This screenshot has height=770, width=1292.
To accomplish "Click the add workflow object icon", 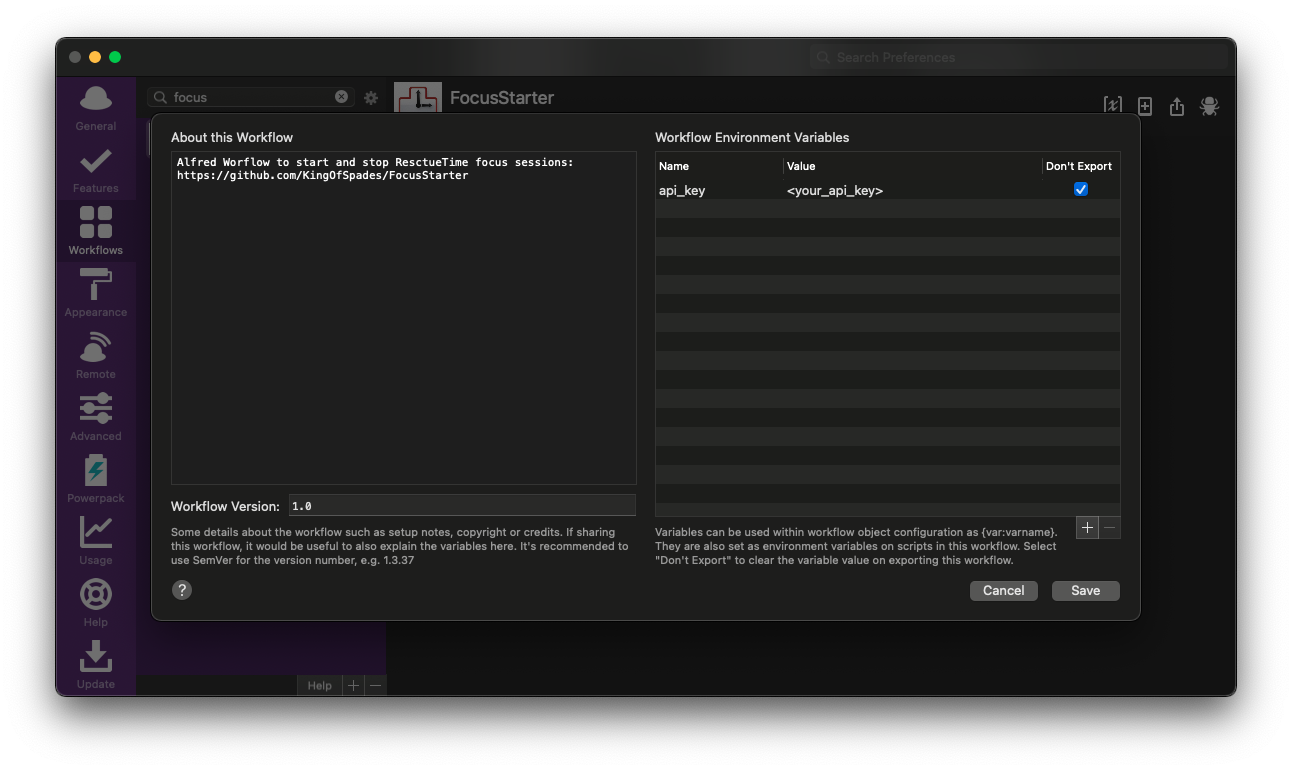I will [1145, 106].
